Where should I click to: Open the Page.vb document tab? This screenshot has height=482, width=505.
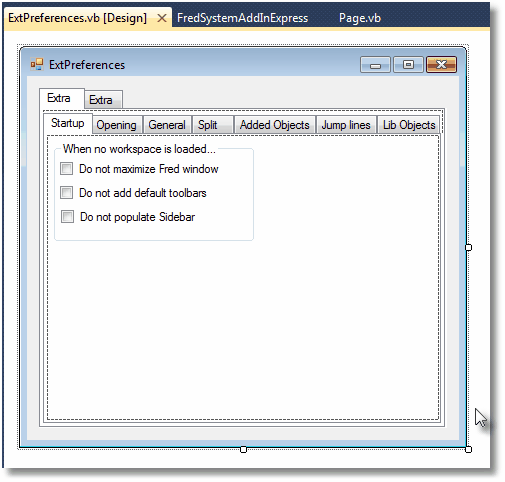tap(360, 18)
